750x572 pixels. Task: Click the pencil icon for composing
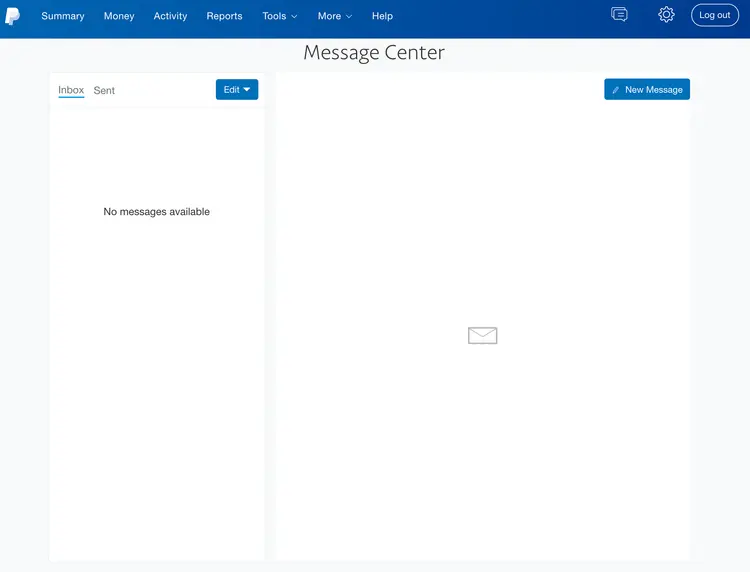(x=616, y=90)
